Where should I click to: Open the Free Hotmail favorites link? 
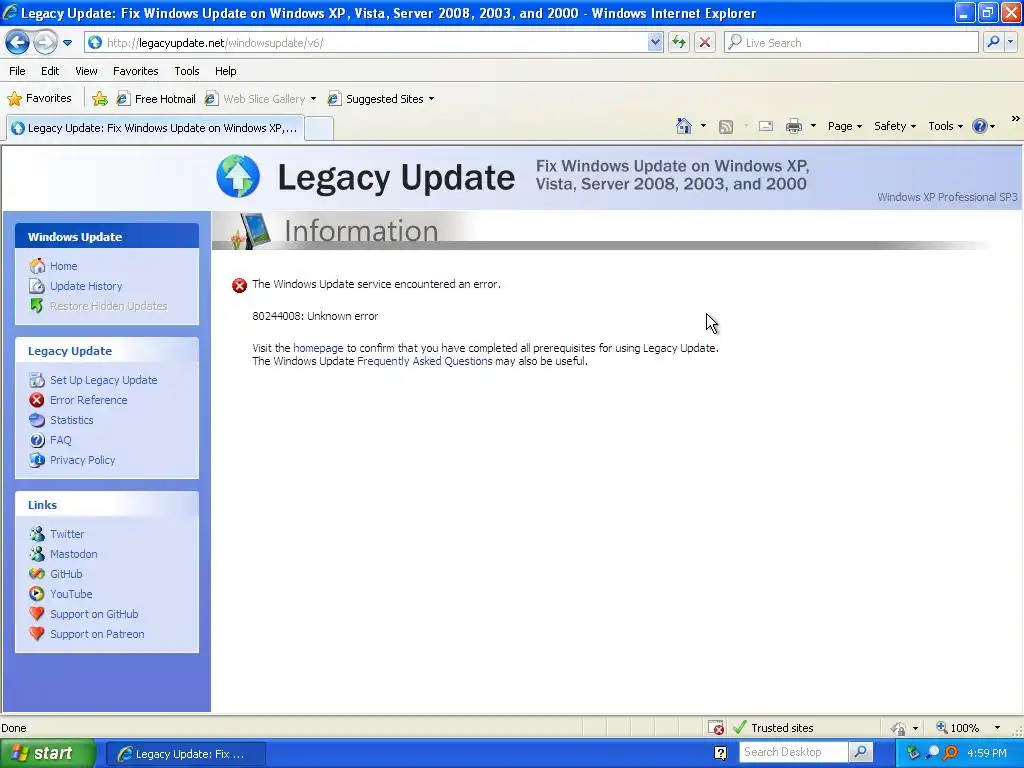pyautogui.click(x=156, y=99)
